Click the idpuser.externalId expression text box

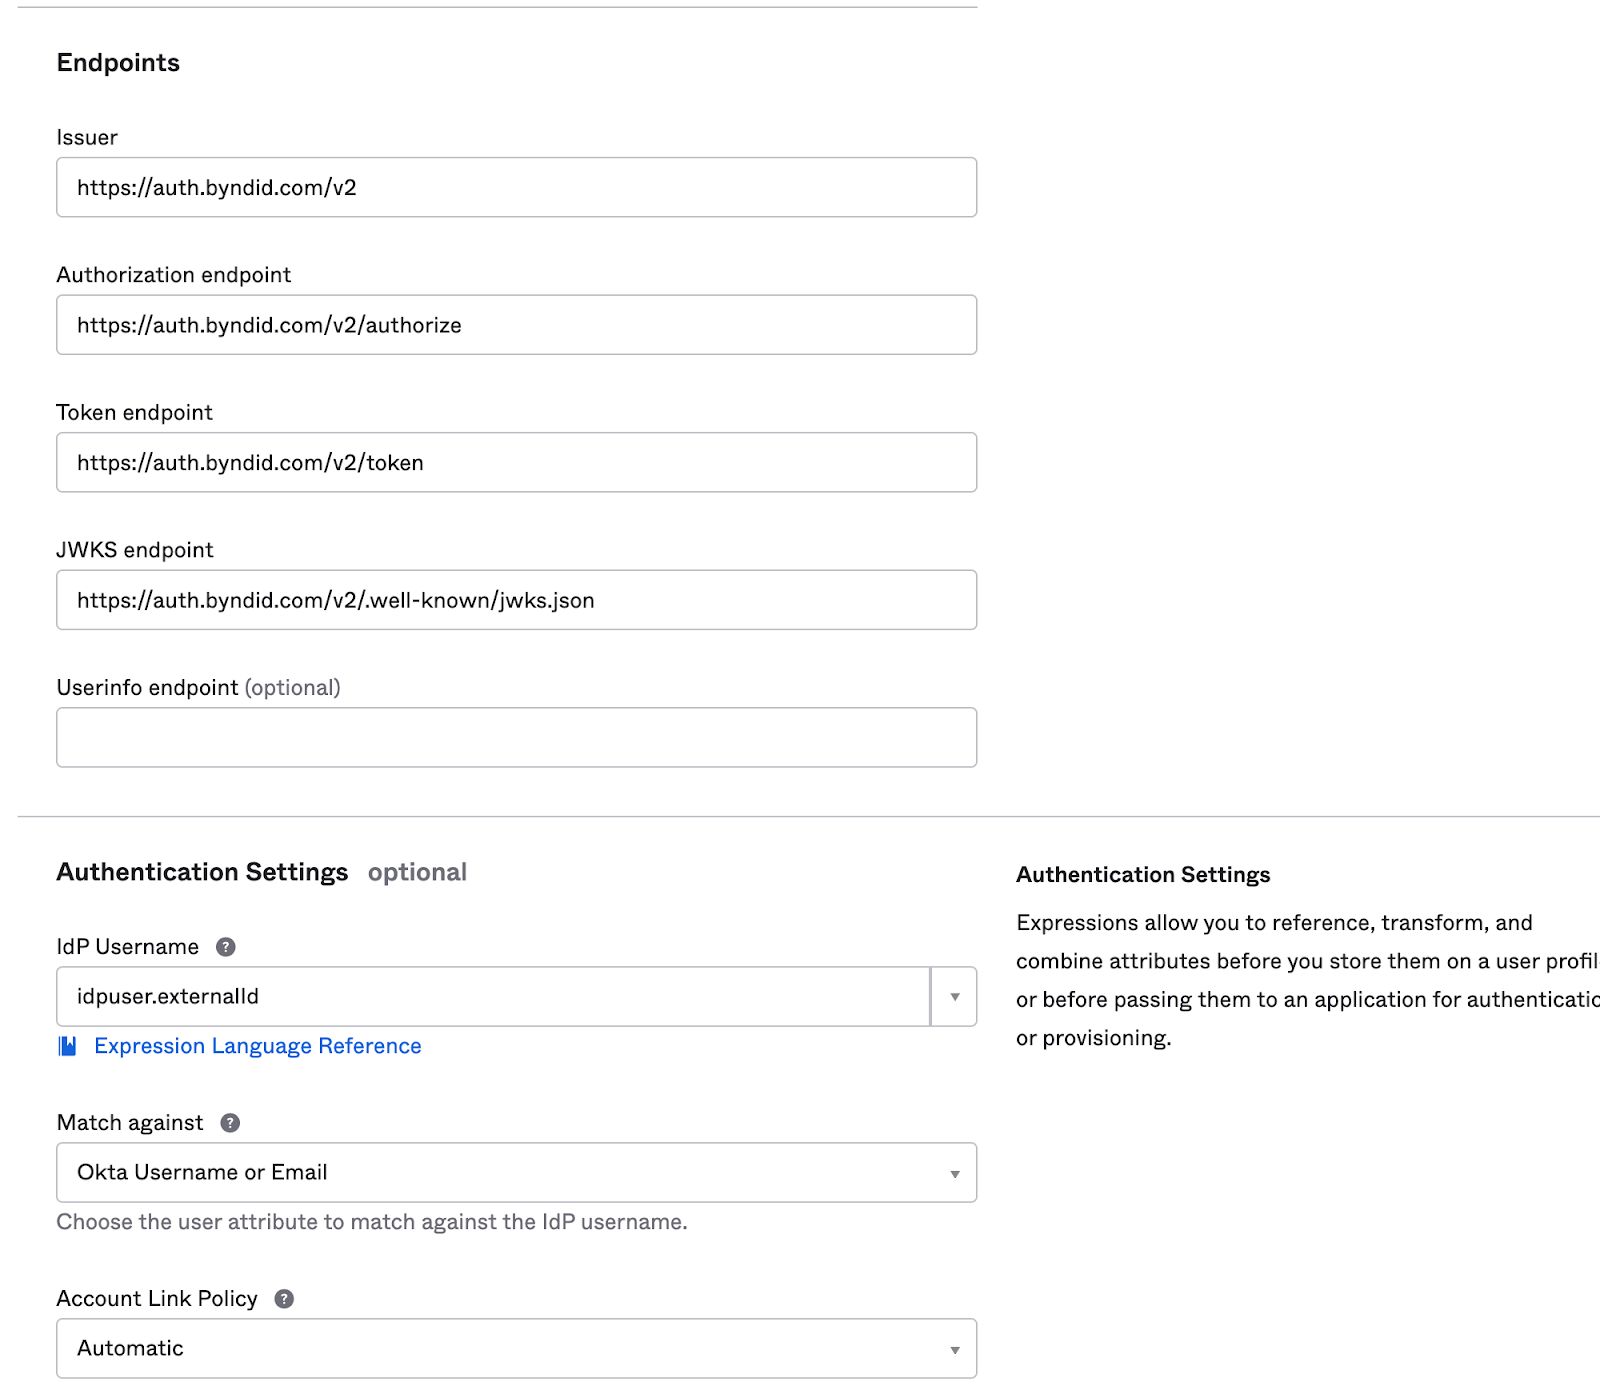(x=493, y=997)
